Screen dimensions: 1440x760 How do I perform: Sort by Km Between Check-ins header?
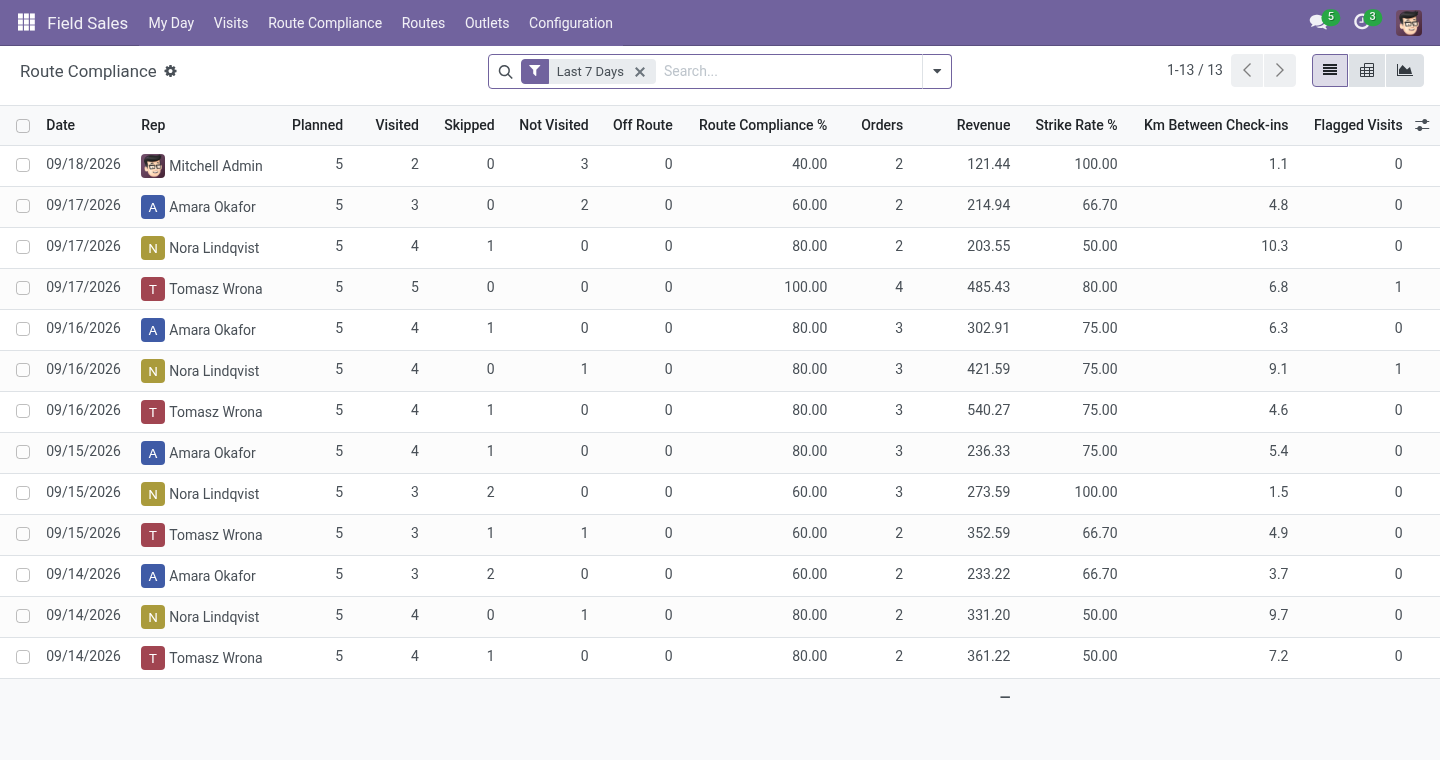1216,125
